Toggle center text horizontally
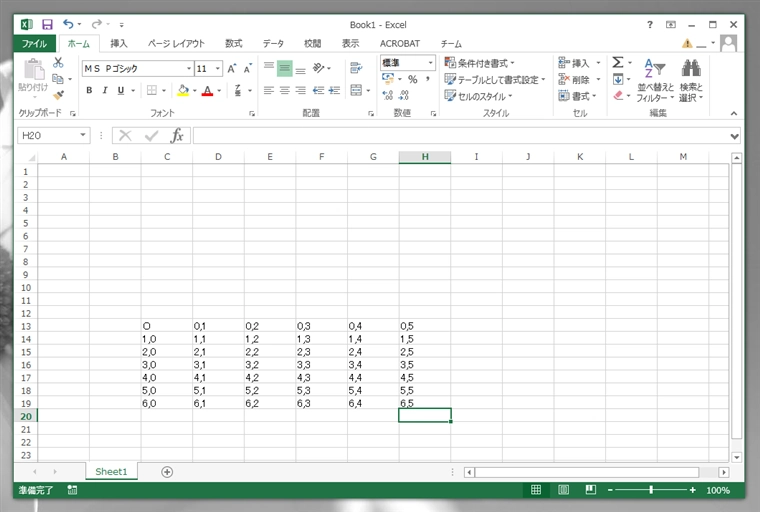This screenshot has width=760, height=512. [x=285, y=90]
